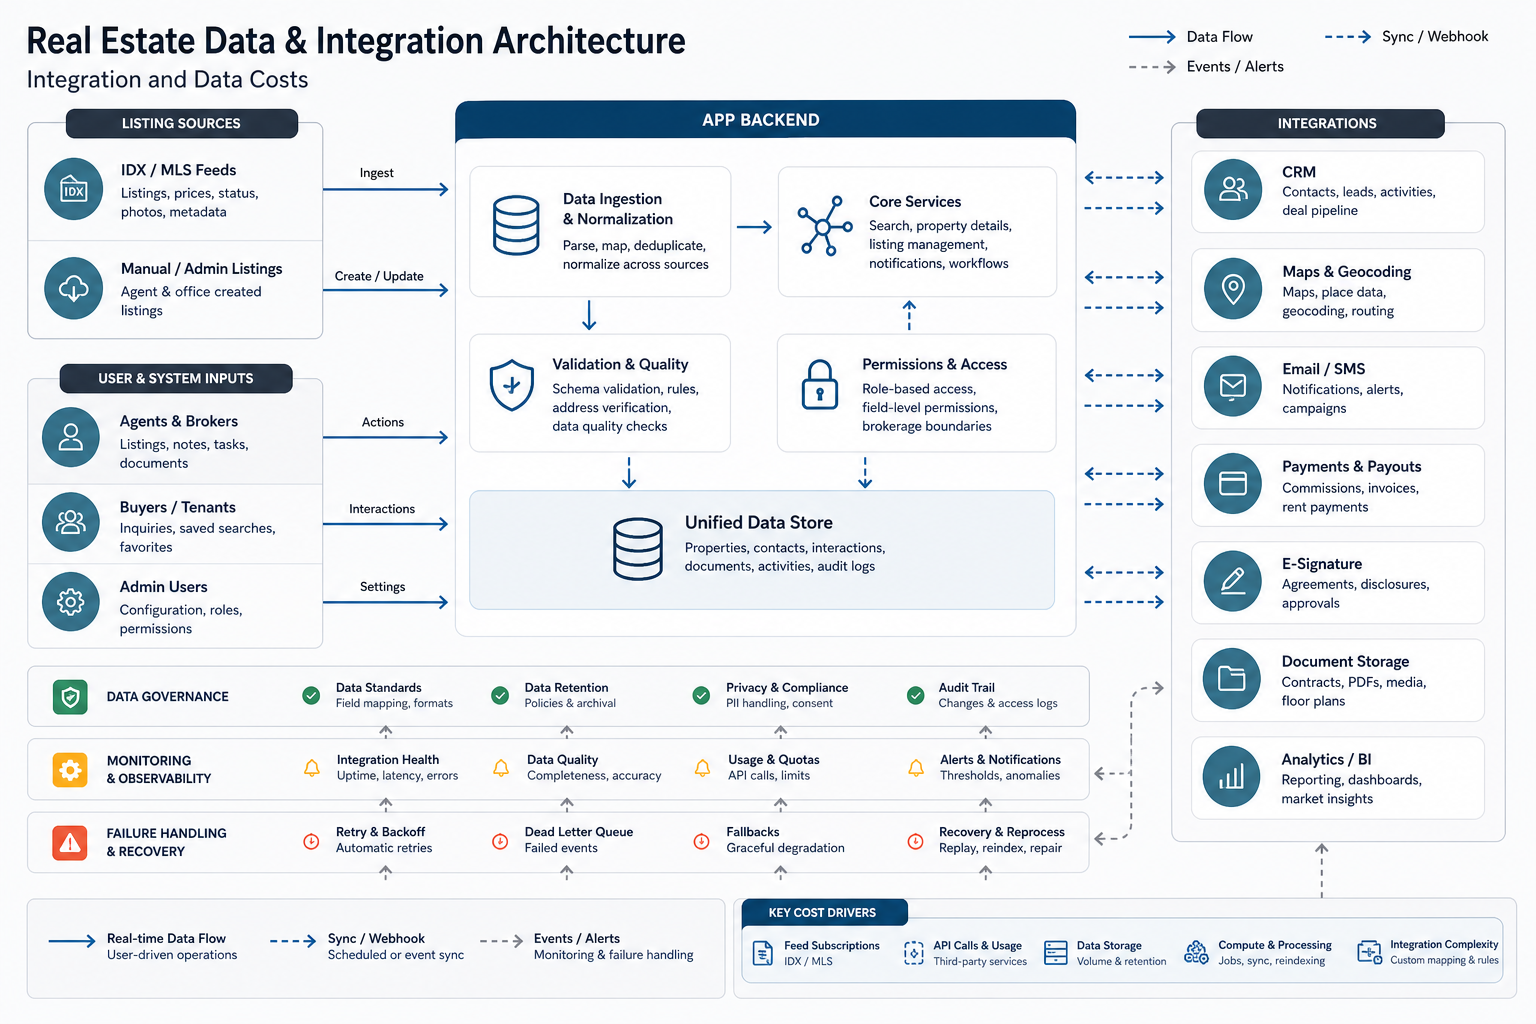The width and height of the screenshot is (1536, 1024).
Task: Click the Real Estate Data & Integration Architecture title
Action: tap(356, 41)
